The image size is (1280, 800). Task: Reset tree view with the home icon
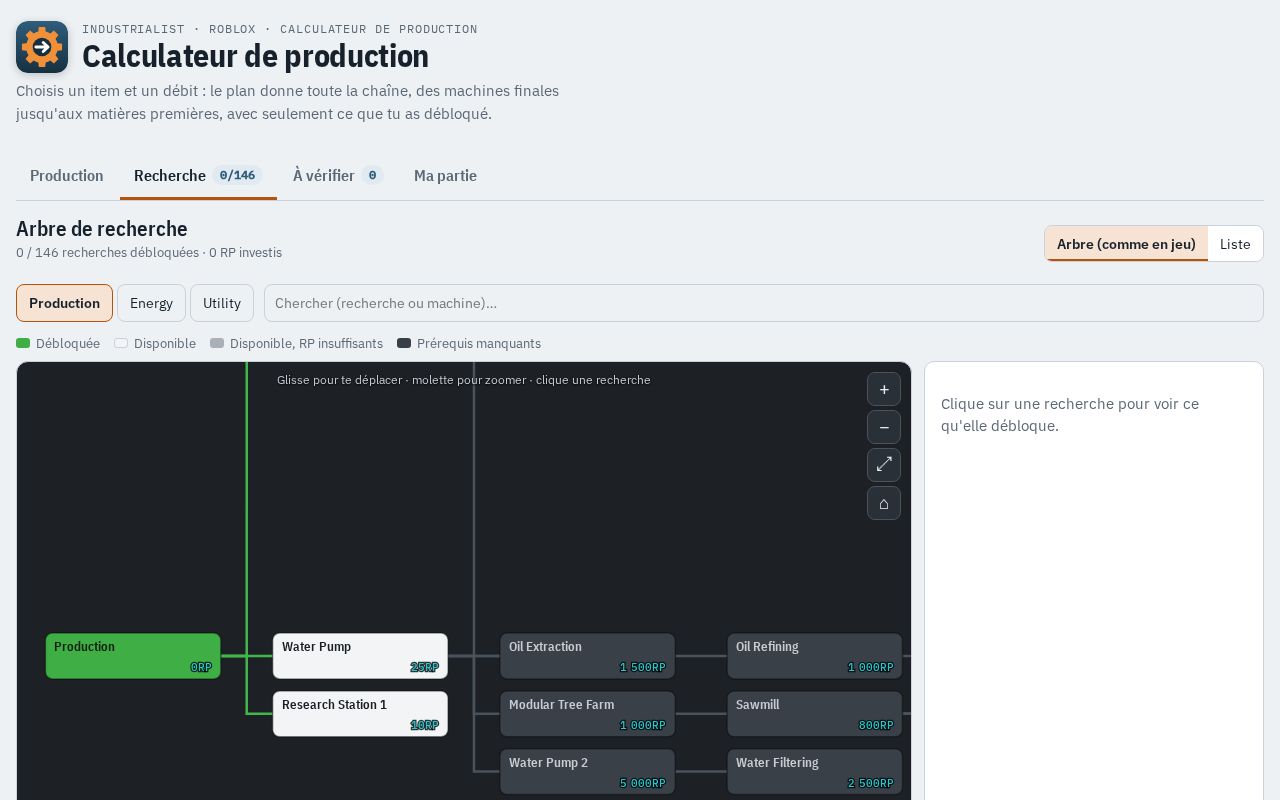(884, 503)
